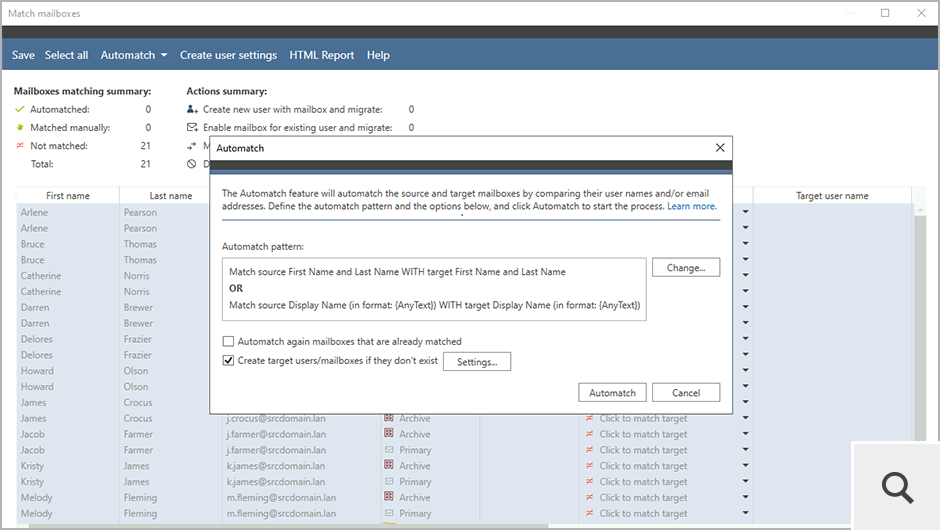Expand target dropdown arrow for last m.fleming row
This screenshot has width=940, height=530.
745,514
